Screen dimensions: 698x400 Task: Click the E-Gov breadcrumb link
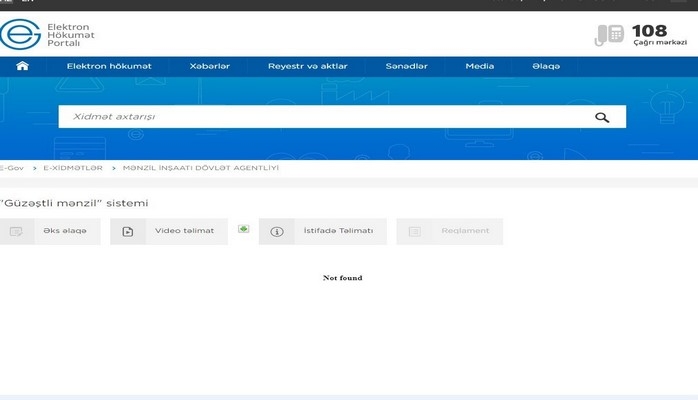(12, 168)
